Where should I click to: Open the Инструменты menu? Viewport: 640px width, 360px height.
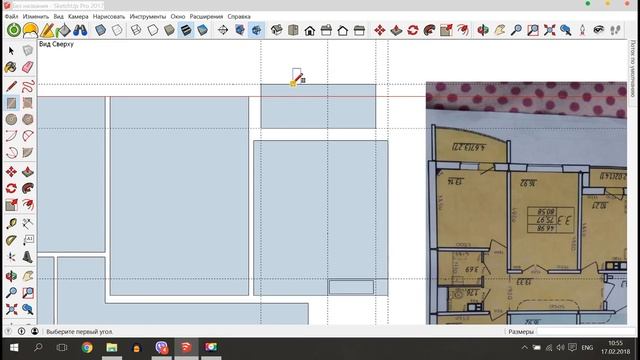[148, 16]
